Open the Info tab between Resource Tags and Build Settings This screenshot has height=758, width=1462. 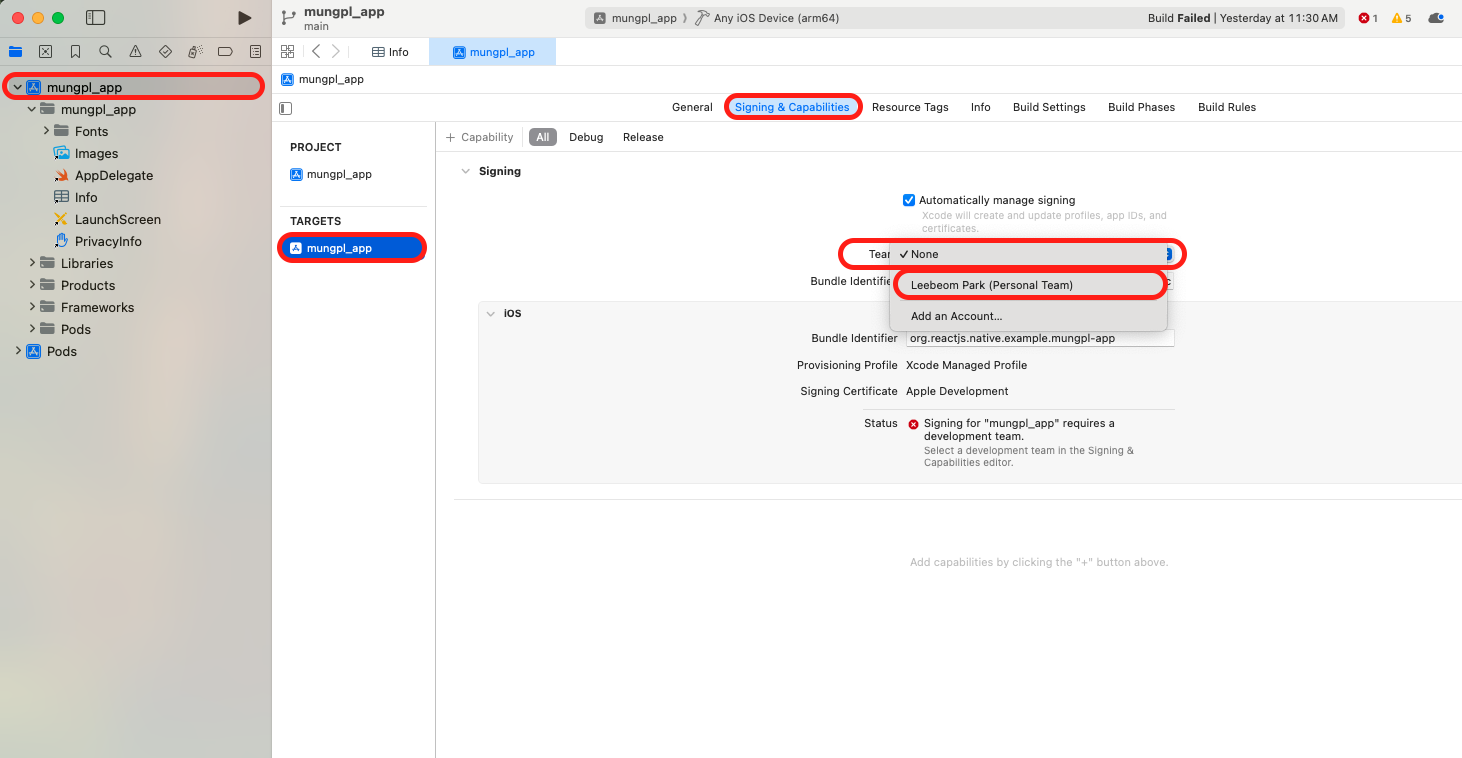[980, 107]
